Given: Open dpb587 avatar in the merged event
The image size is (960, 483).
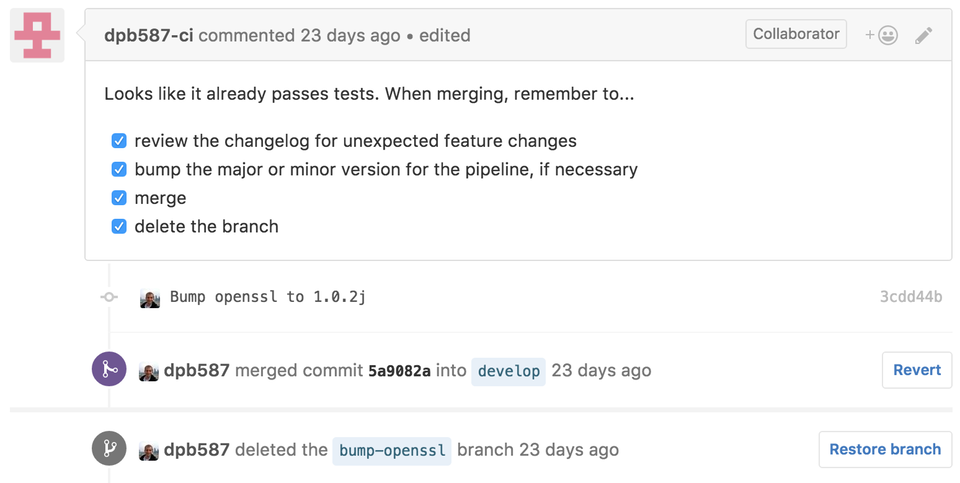Looking at the screenshot, I should pos(149,371).
